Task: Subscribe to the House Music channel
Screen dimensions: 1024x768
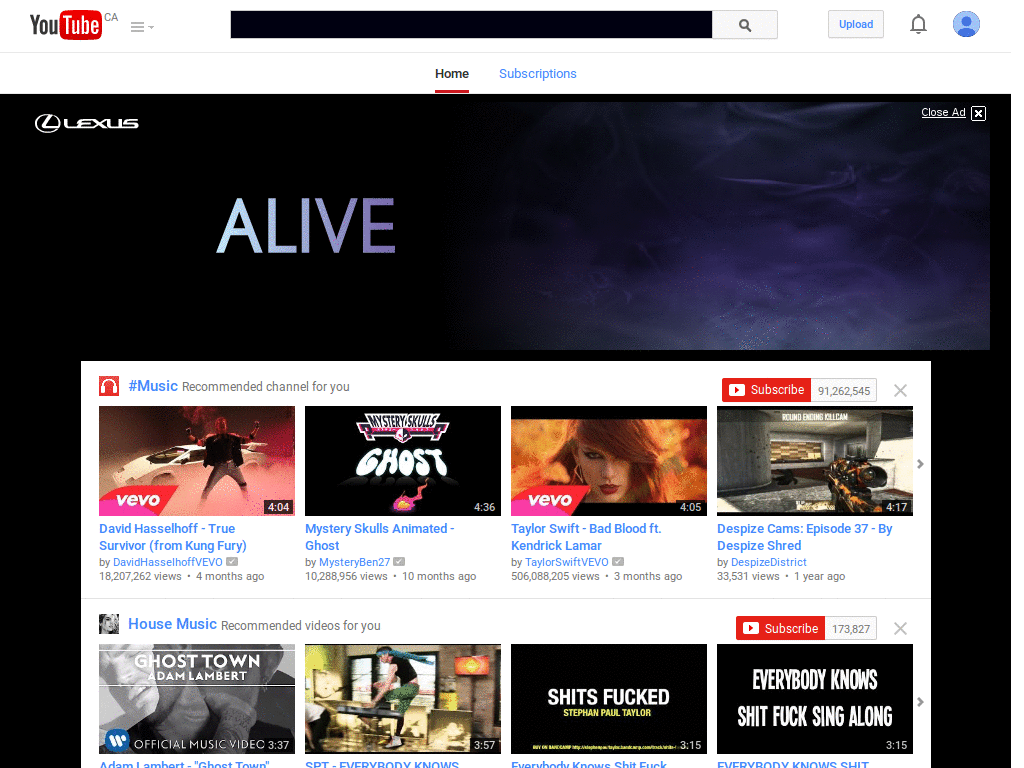Action: [x=780, y=628]
